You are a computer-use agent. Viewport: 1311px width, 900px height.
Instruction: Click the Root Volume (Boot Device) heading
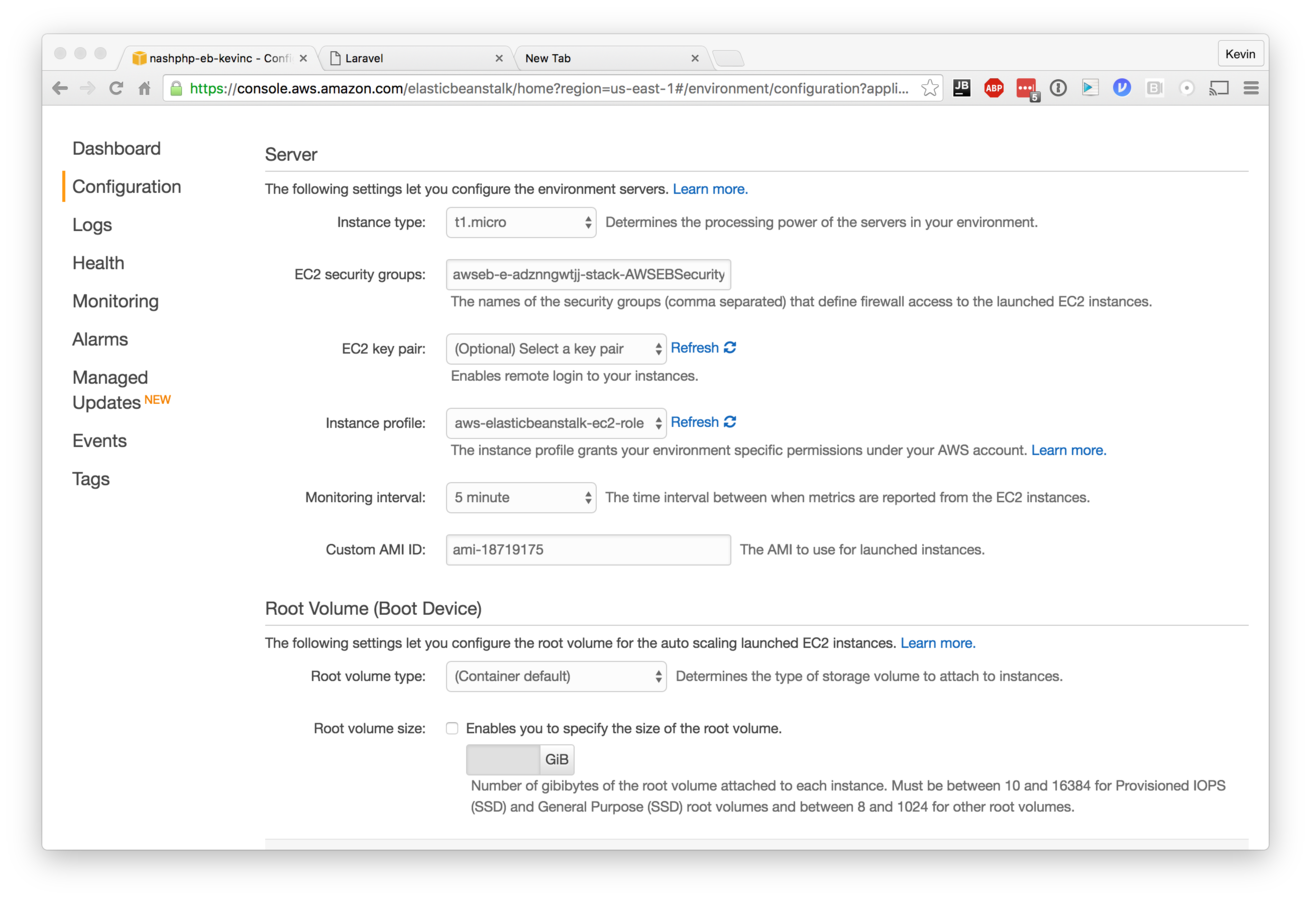click(373, 609)
